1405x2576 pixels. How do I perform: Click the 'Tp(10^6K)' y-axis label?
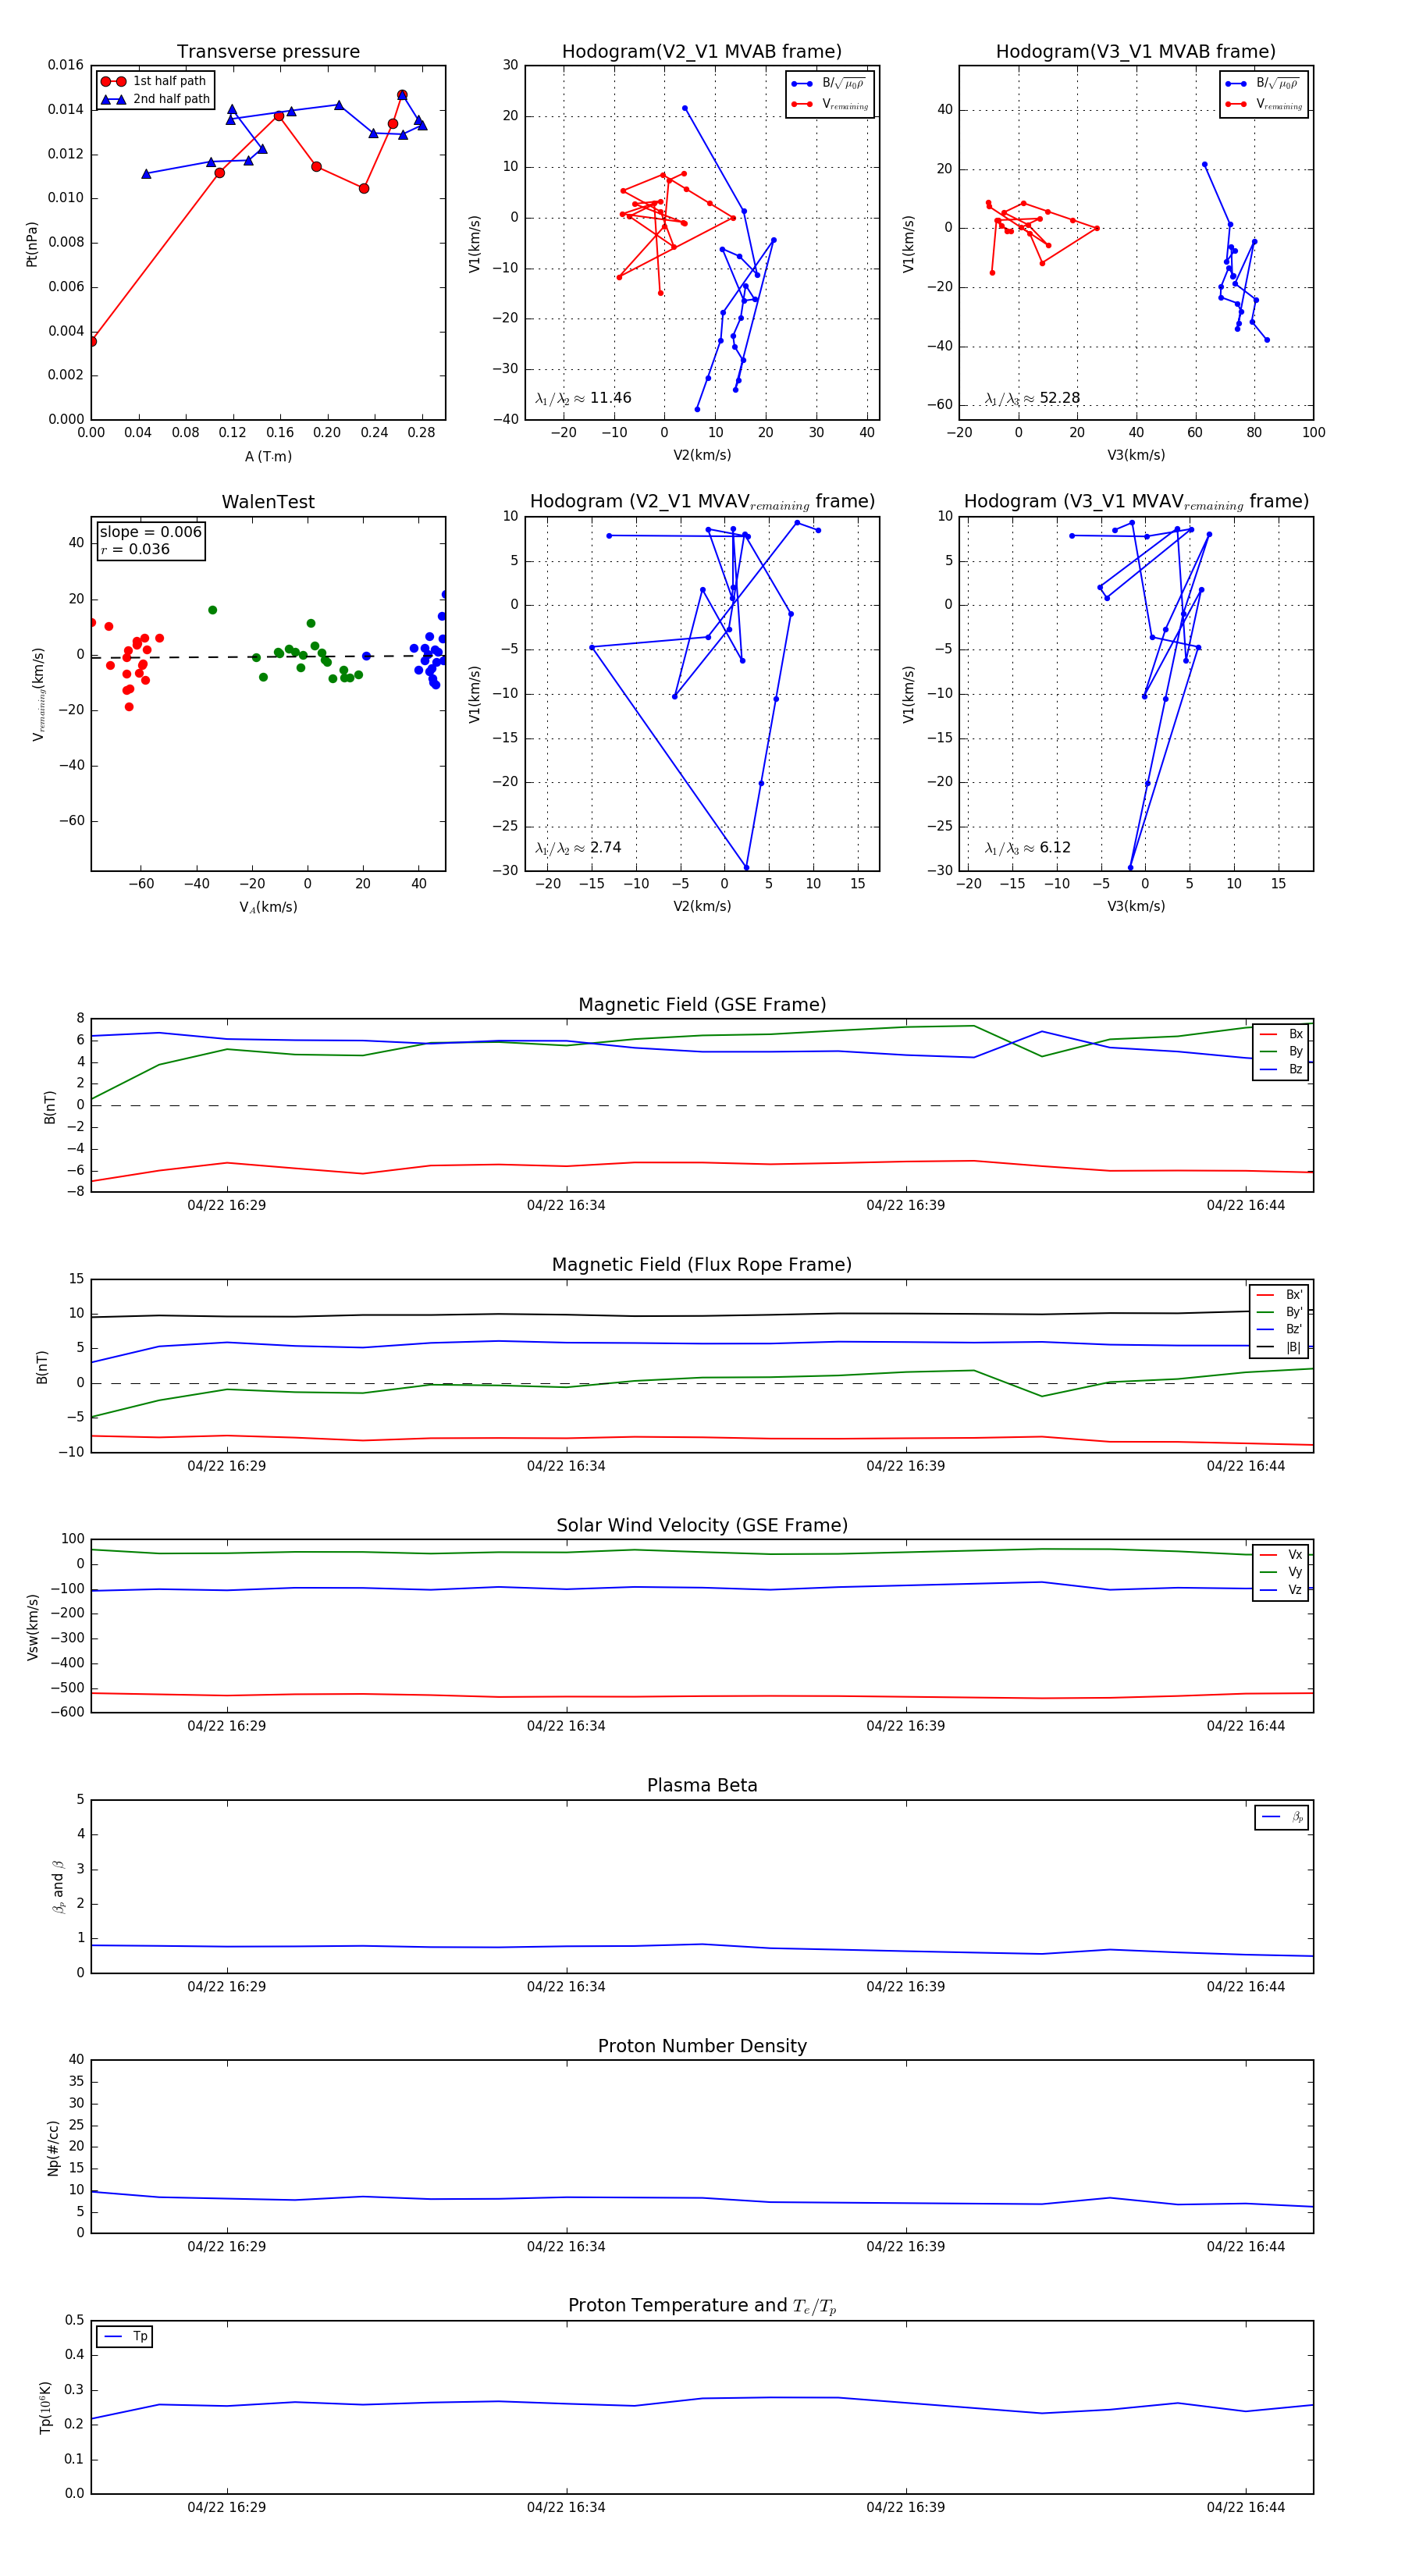coord(45,2407)
